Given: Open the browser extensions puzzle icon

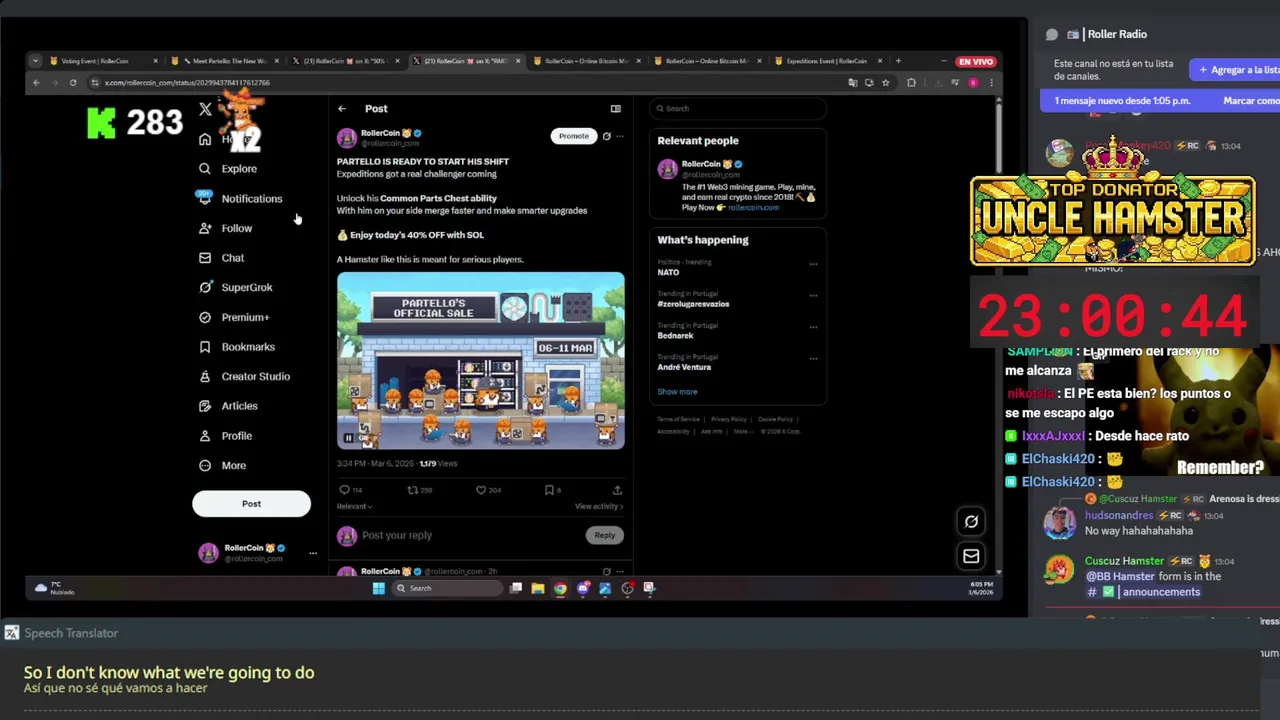Looking at the screenshot, I should click(911, 83).
